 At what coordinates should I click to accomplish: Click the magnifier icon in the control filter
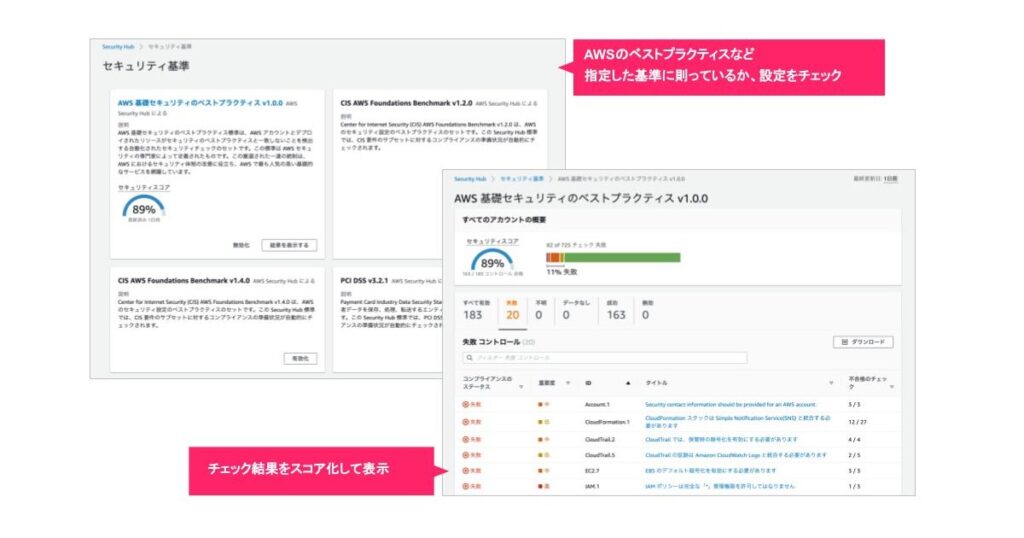tap(470, 358)
